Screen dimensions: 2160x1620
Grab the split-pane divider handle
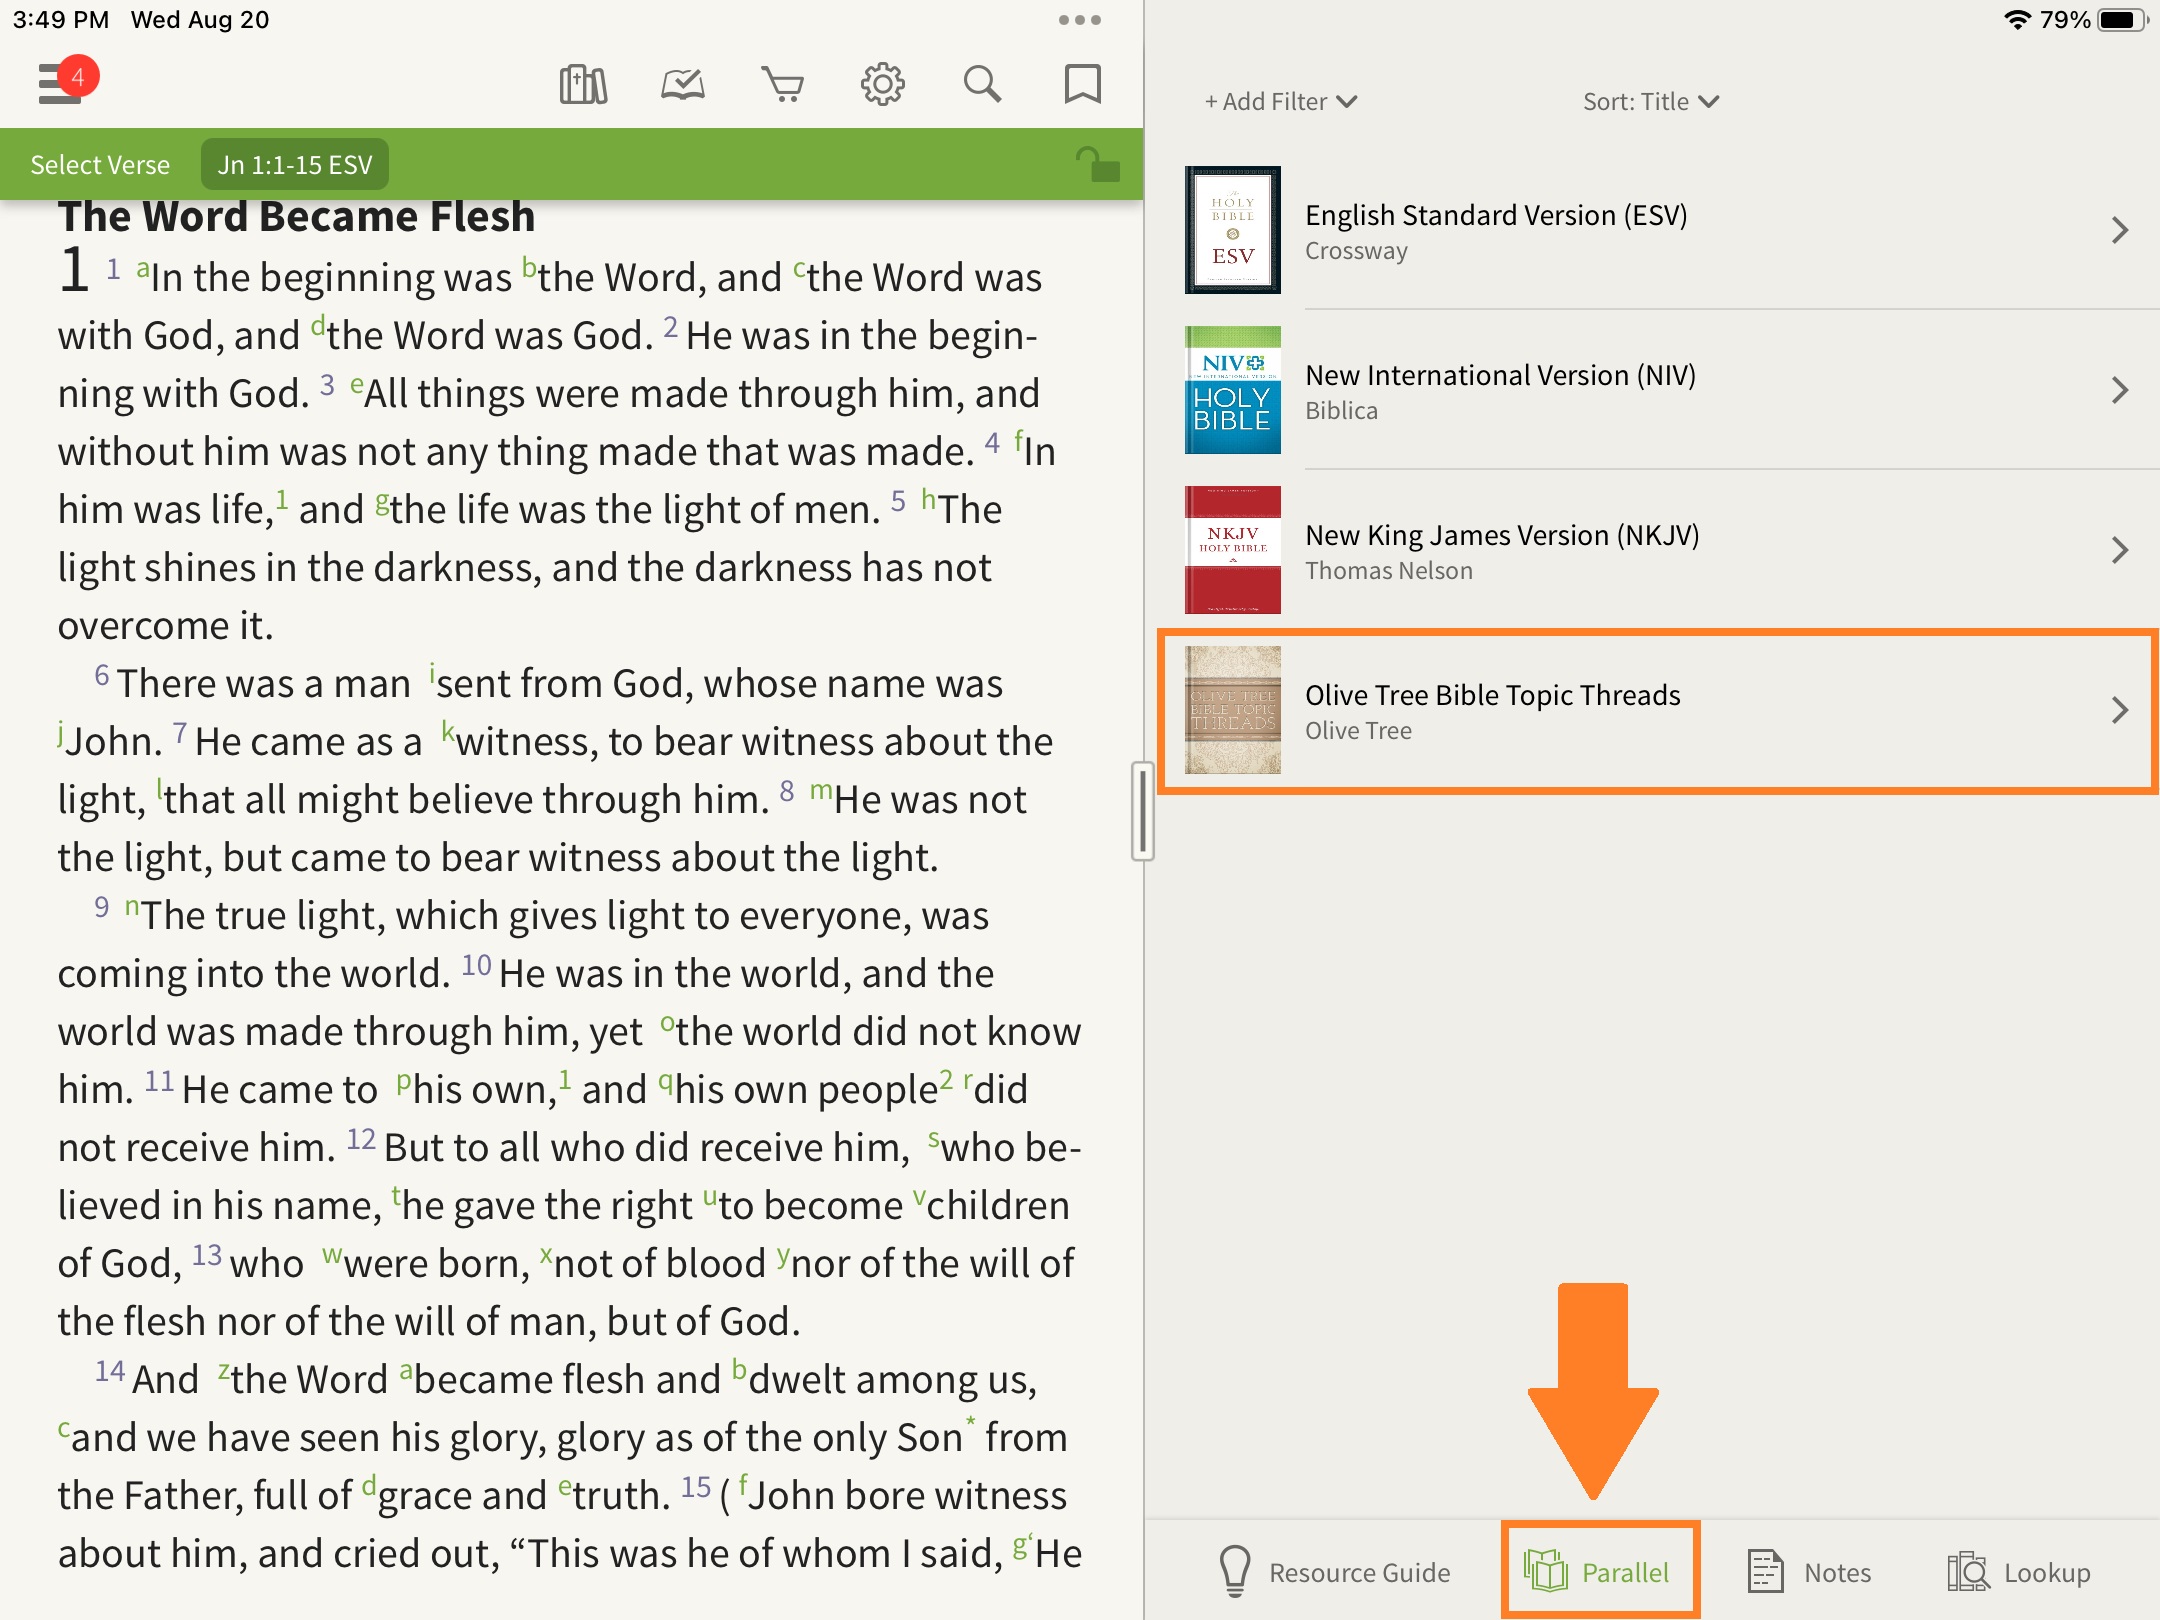pyautogui.click(x=1142, y=810)
